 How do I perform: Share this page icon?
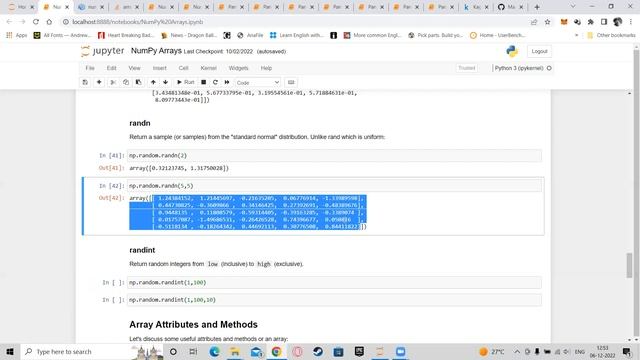[534, 22]
